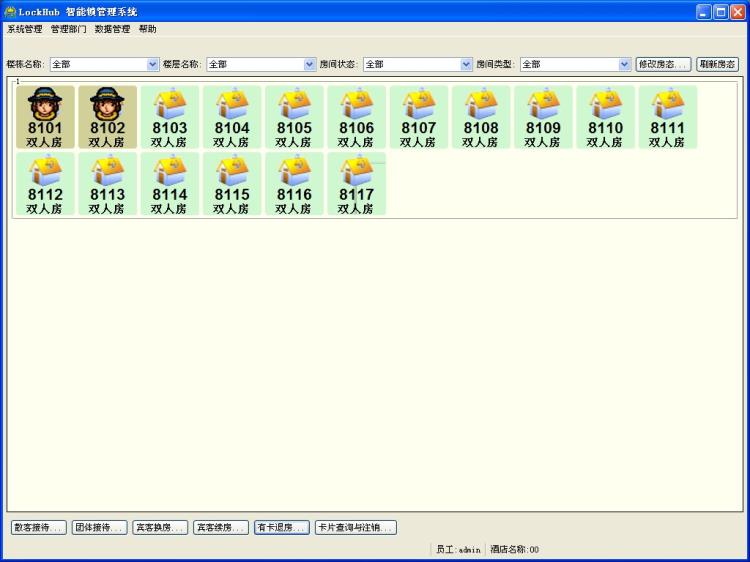Image resolution: width=750 pixels, height=562 pixels.
Task: Open the 房间类型 combo box
Action: coord(624,64)
